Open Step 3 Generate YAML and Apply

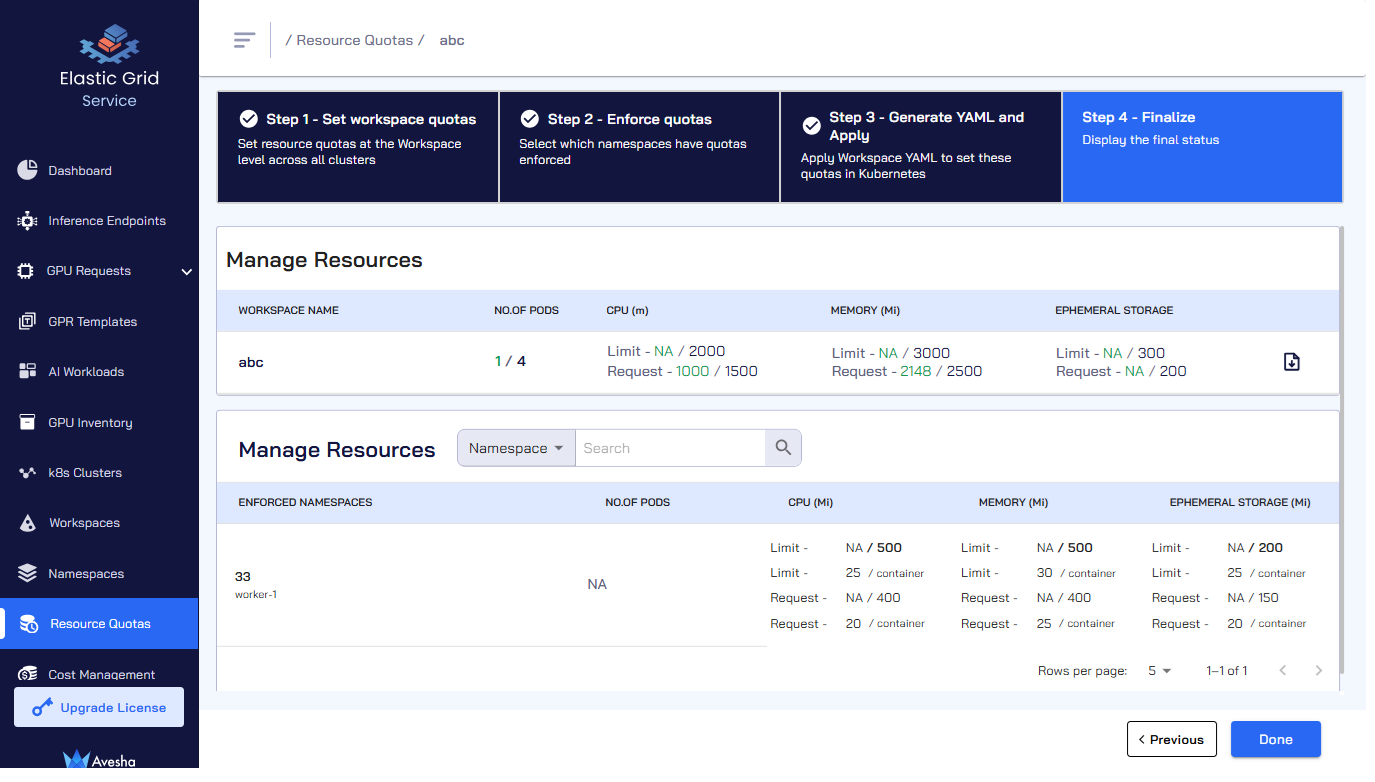coord(920,147)
